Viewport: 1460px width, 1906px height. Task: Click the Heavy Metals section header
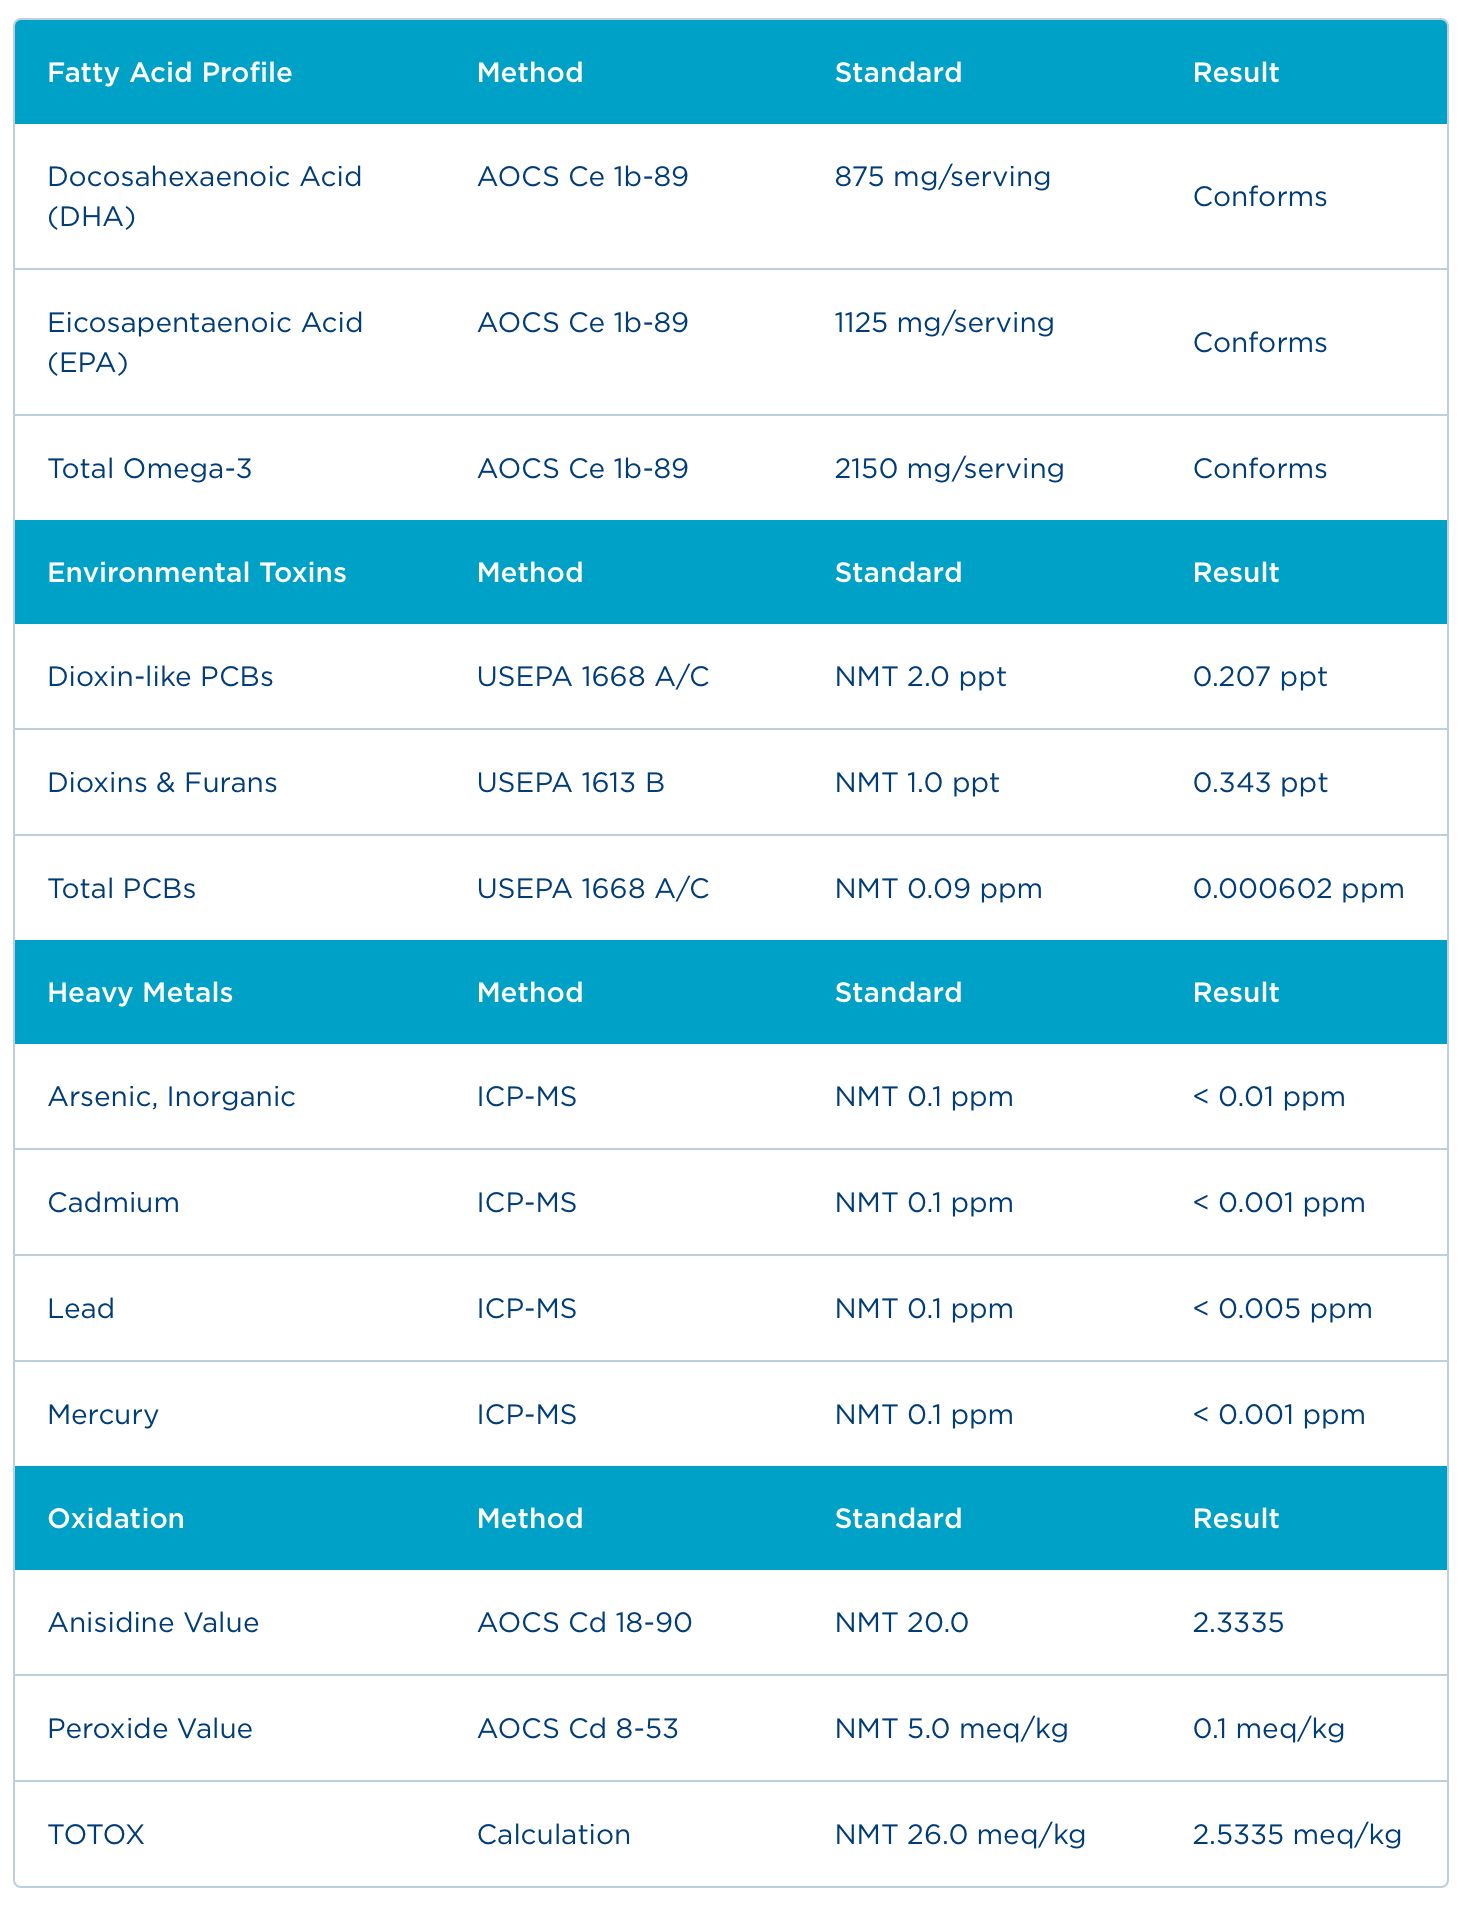[x=140, y=993]
